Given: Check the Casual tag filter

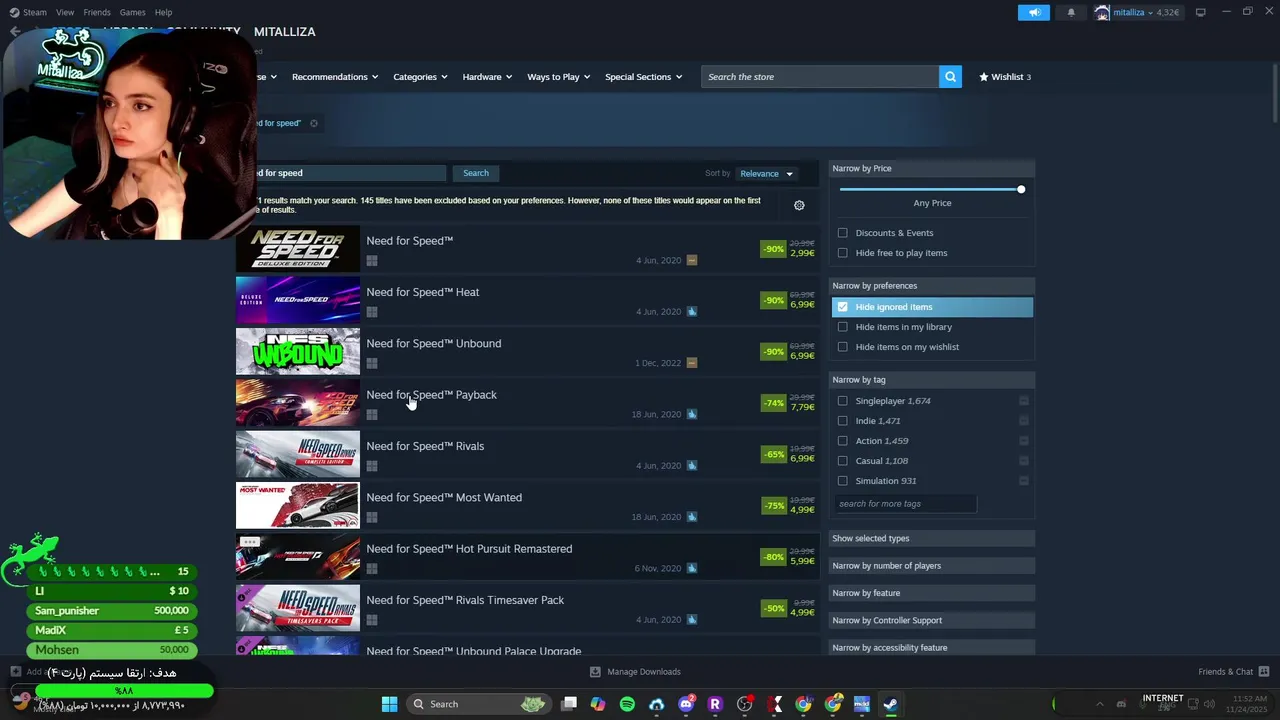Looking at the screenshot, I should point(842,461).
